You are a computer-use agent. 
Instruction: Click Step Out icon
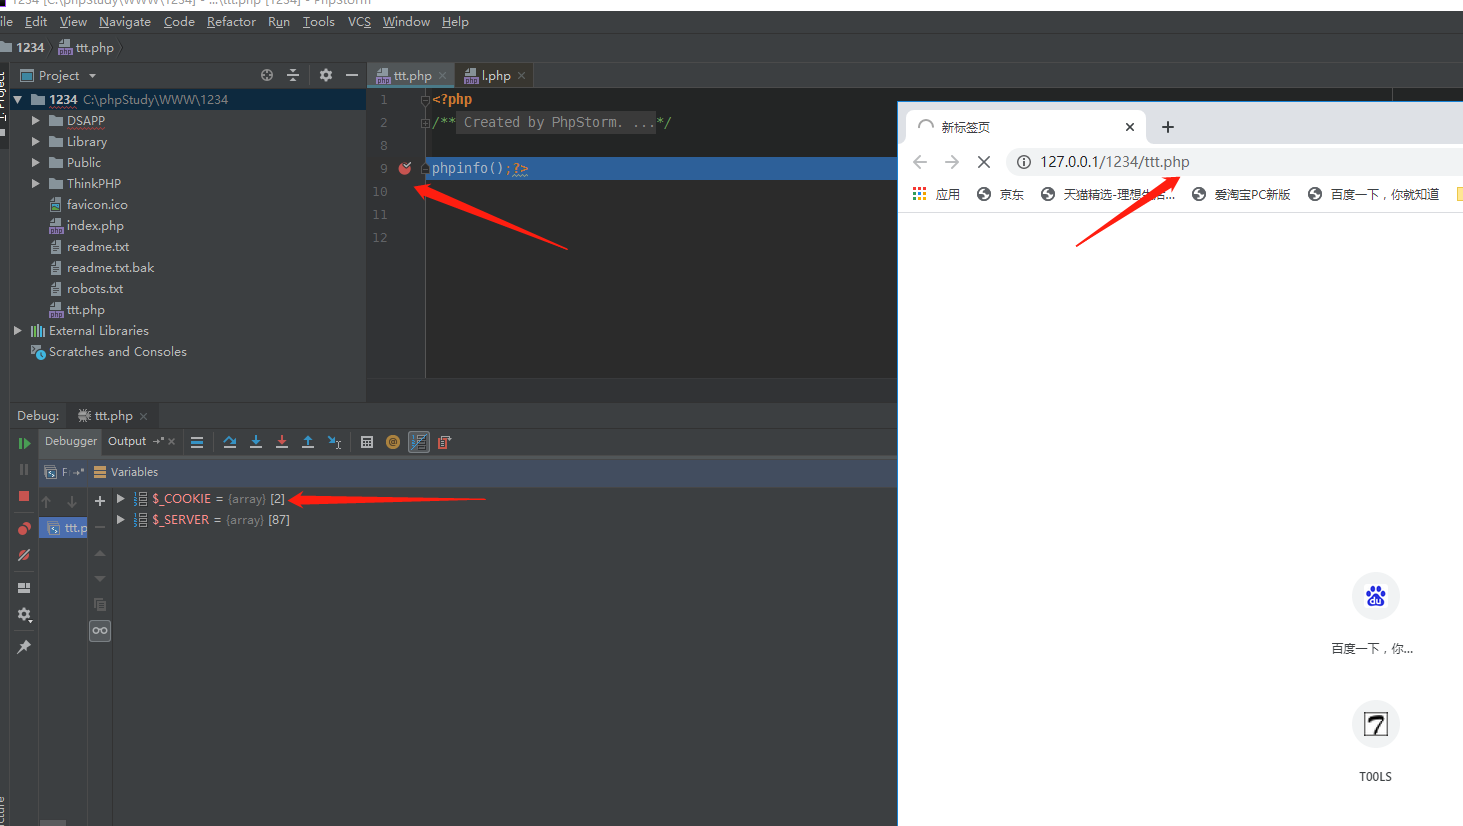click(x=308, y=442)
